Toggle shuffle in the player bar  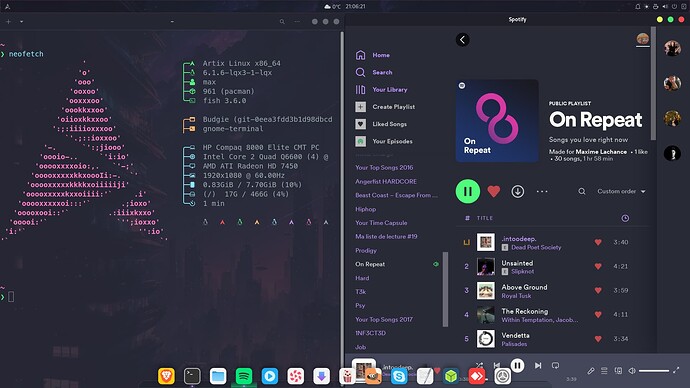(x=479, y=366)
